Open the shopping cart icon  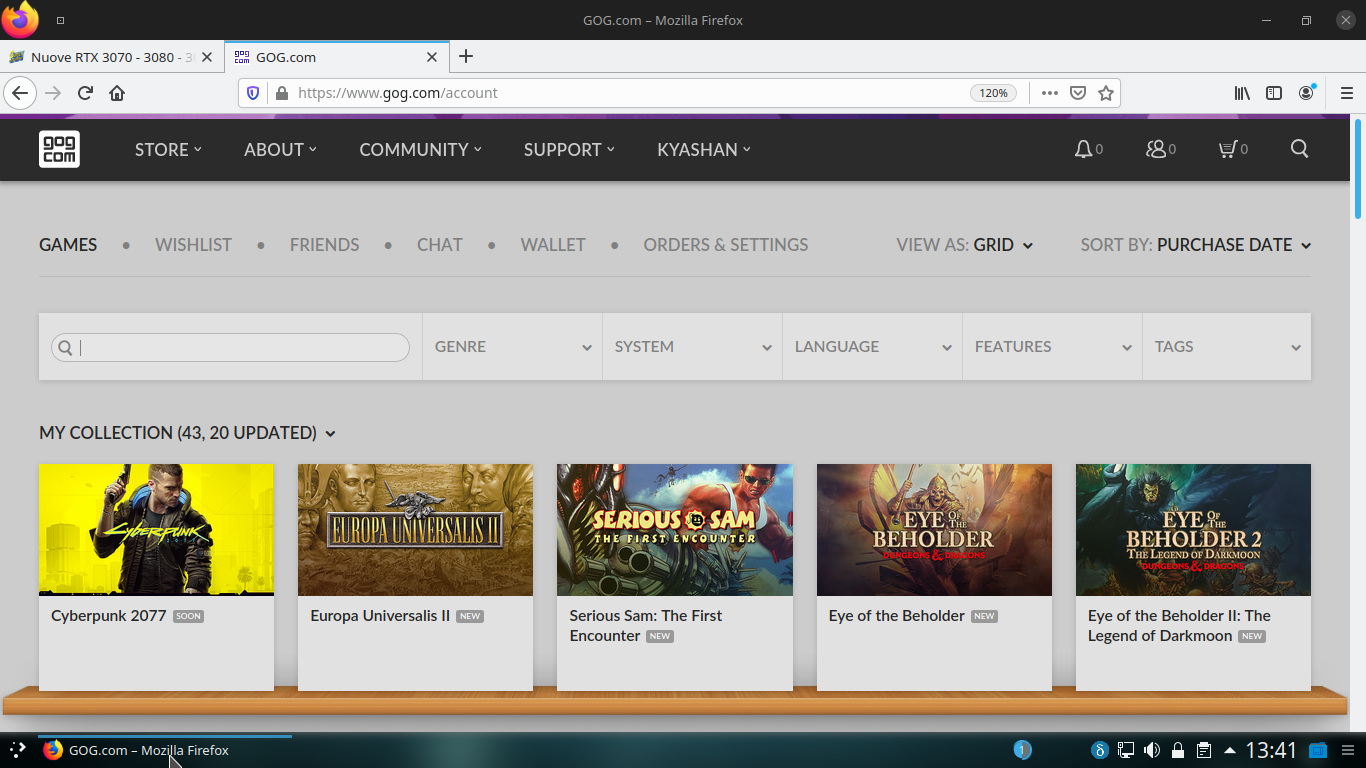click(x=1227, y=149)
